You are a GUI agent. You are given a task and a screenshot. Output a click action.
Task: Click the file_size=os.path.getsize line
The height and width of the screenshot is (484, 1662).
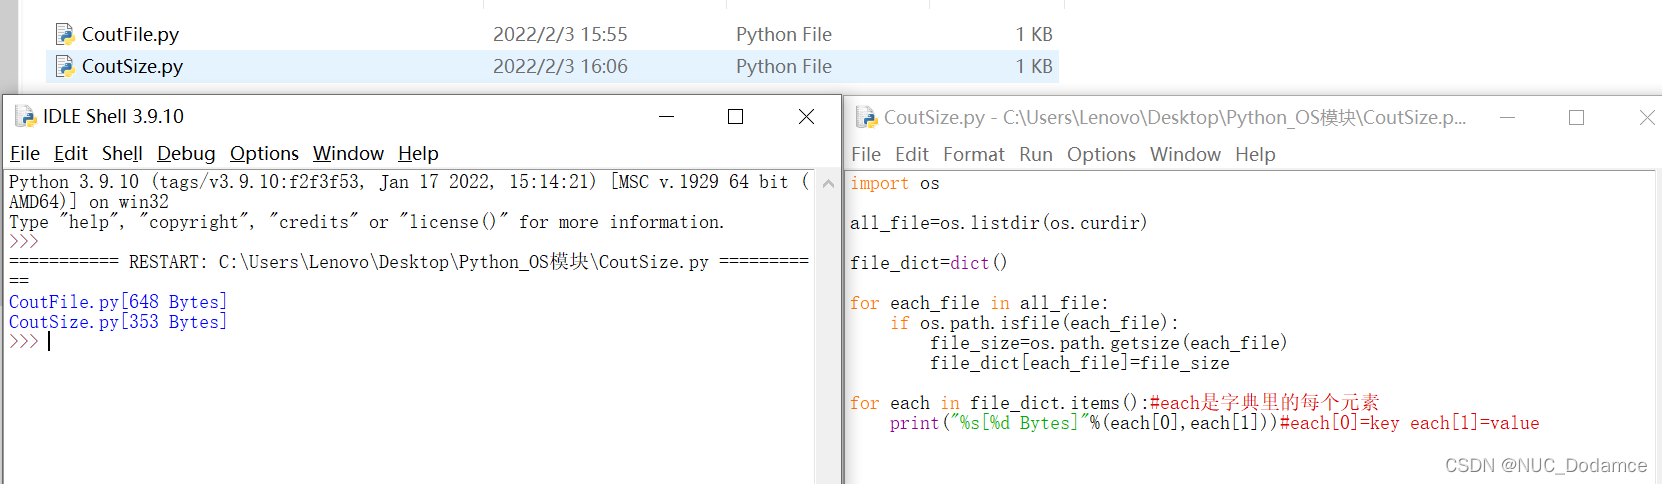pyautogui.click(x=1109, y=343)
